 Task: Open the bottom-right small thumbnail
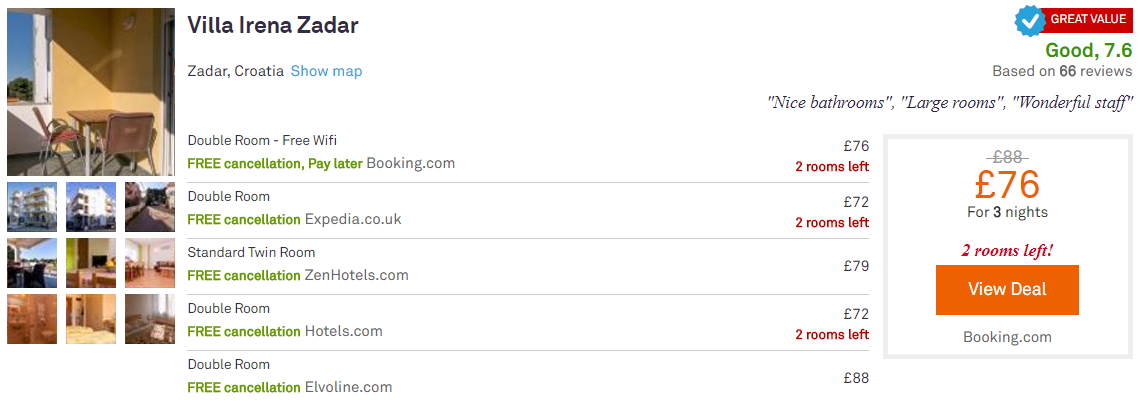coord(150,319)
